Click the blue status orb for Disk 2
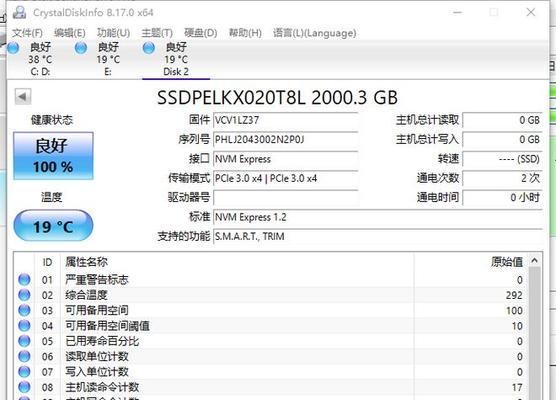 point(149,48)
